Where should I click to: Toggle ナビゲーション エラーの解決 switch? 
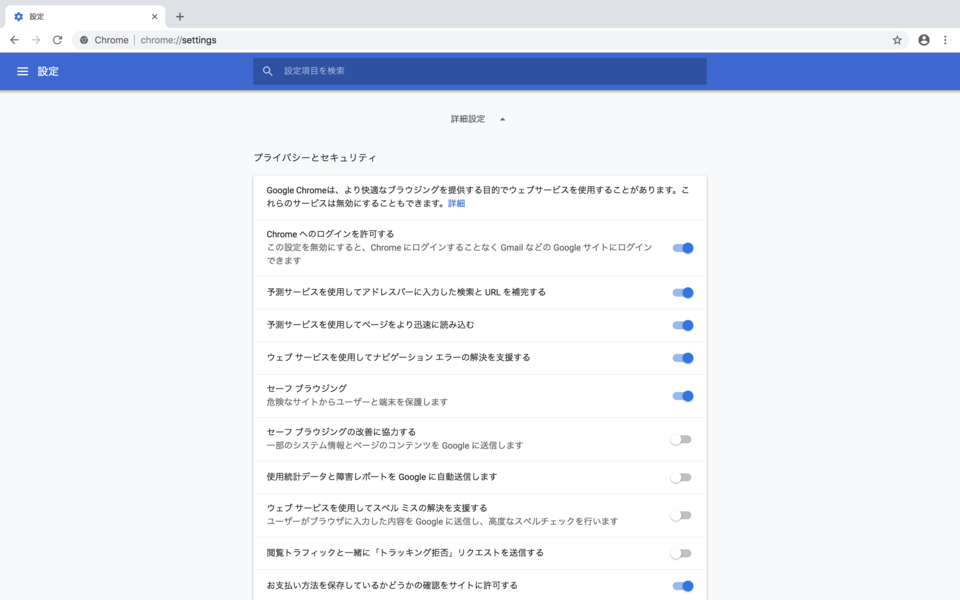point(683,358)
